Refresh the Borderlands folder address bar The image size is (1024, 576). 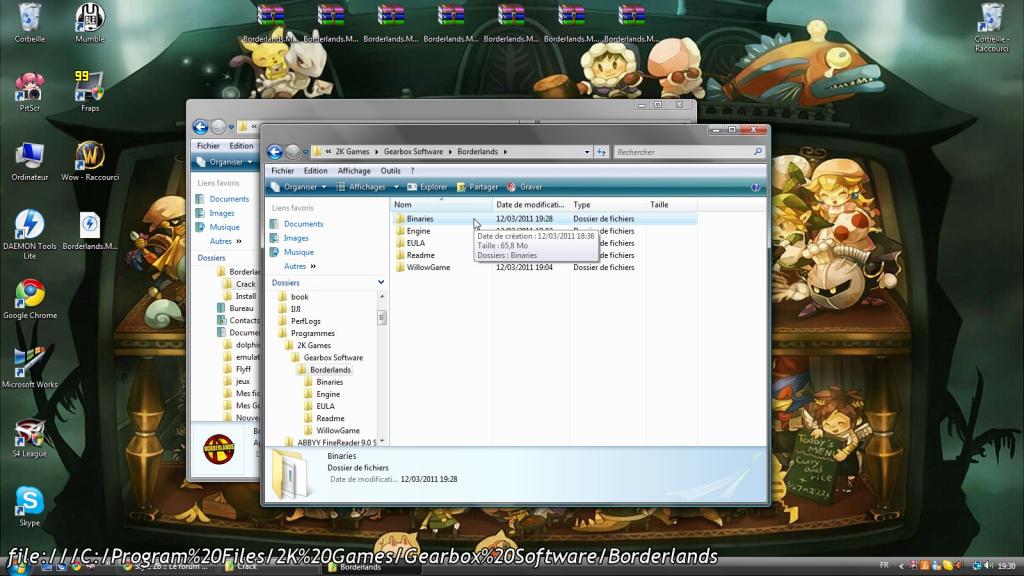tap(601, 152)
